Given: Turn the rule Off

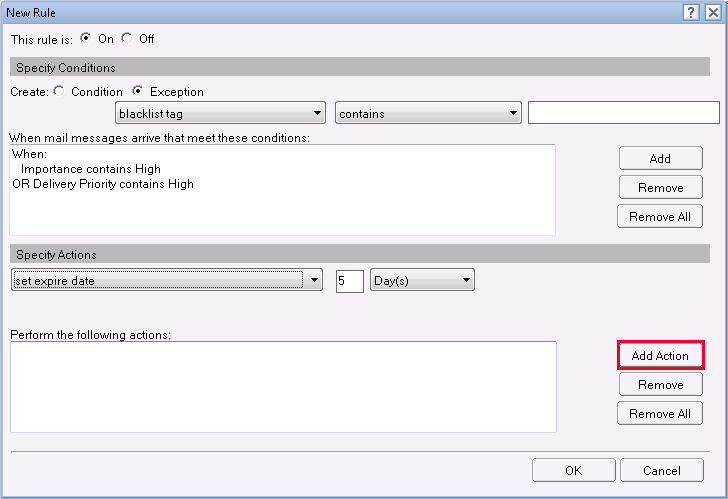Looking at the screenshot, I should tap(127, 39).
